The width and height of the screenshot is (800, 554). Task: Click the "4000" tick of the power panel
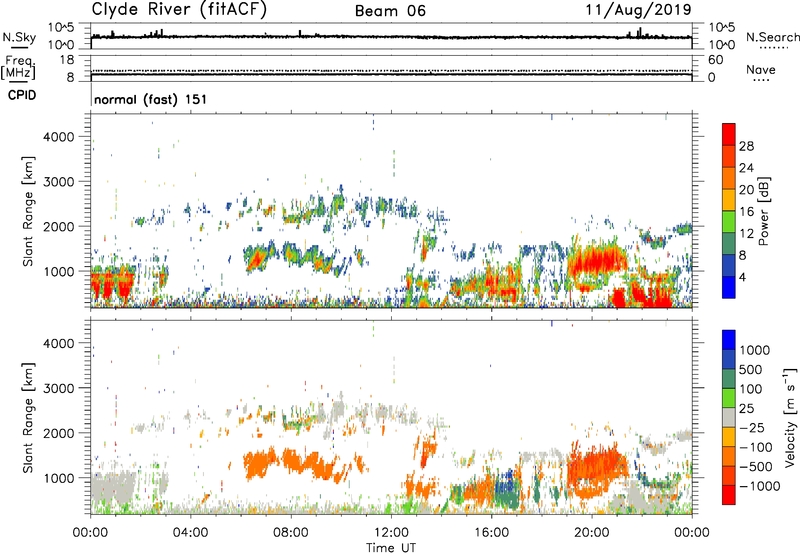[x=59, y=137]
